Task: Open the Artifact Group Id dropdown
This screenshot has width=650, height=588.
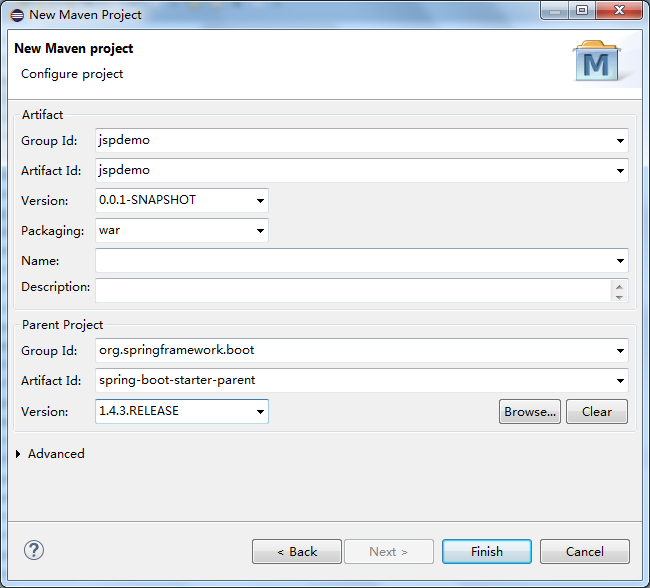Action: 620,141
